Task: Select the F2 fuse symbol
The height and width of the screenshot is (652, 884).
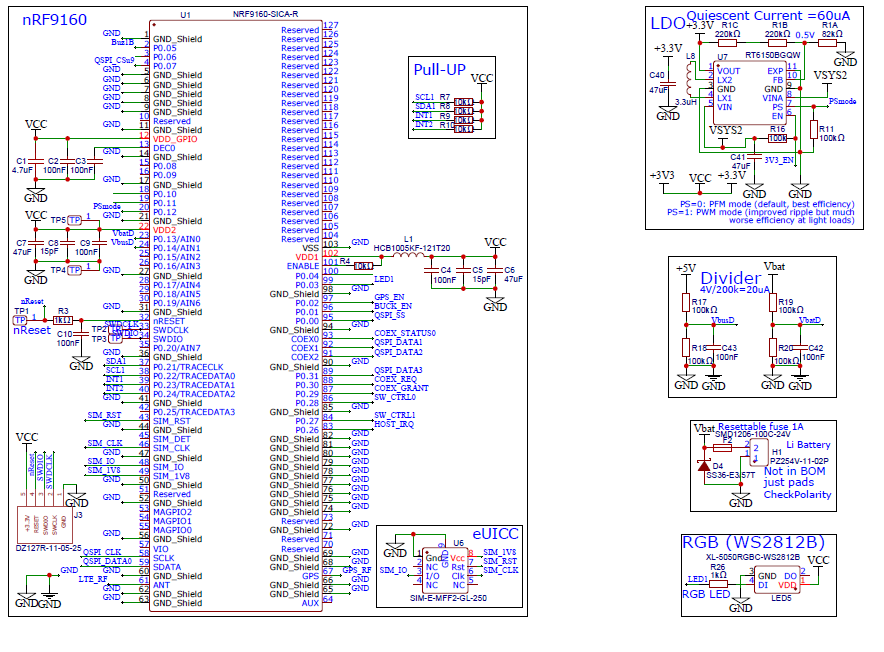Action: pos(722,448)
